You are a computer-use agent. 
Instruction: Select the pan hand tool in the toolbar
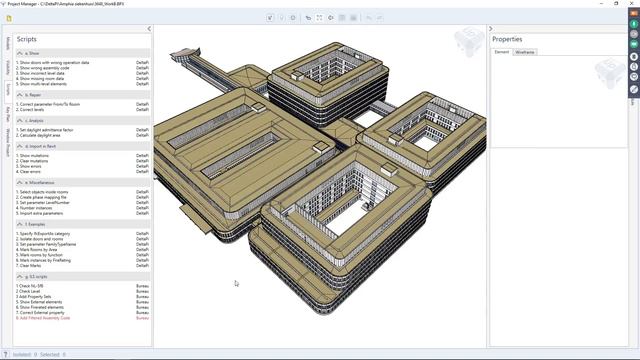tap(308, 18)
